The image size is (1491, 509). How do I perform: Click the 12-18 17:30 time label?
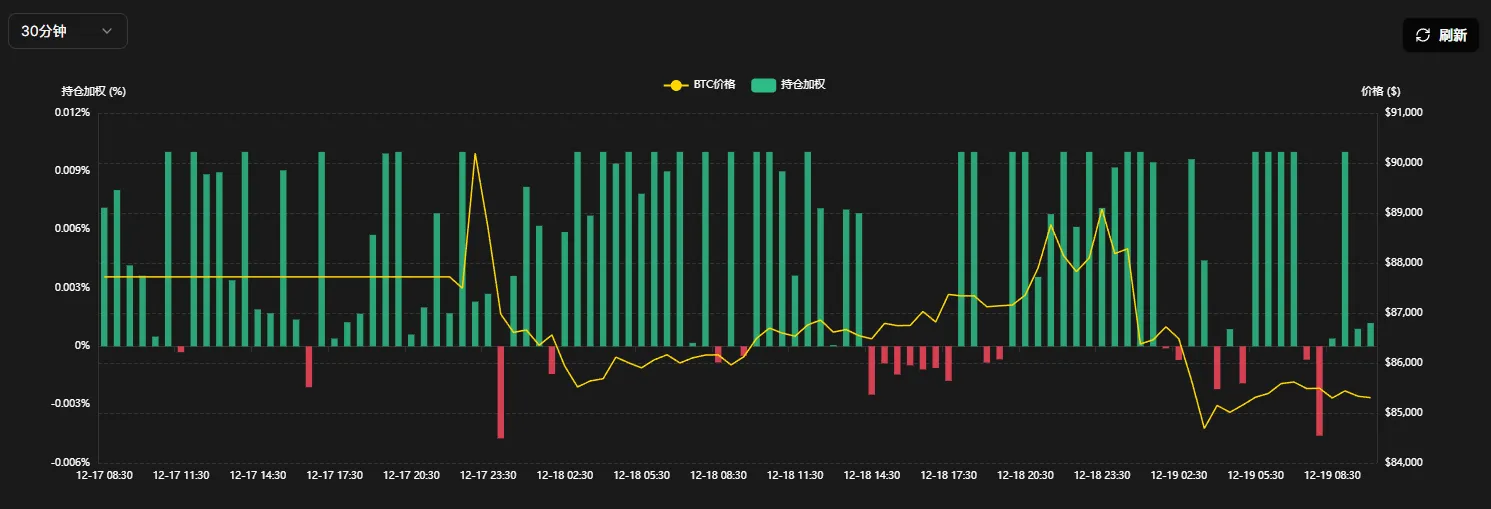[949, 476]
